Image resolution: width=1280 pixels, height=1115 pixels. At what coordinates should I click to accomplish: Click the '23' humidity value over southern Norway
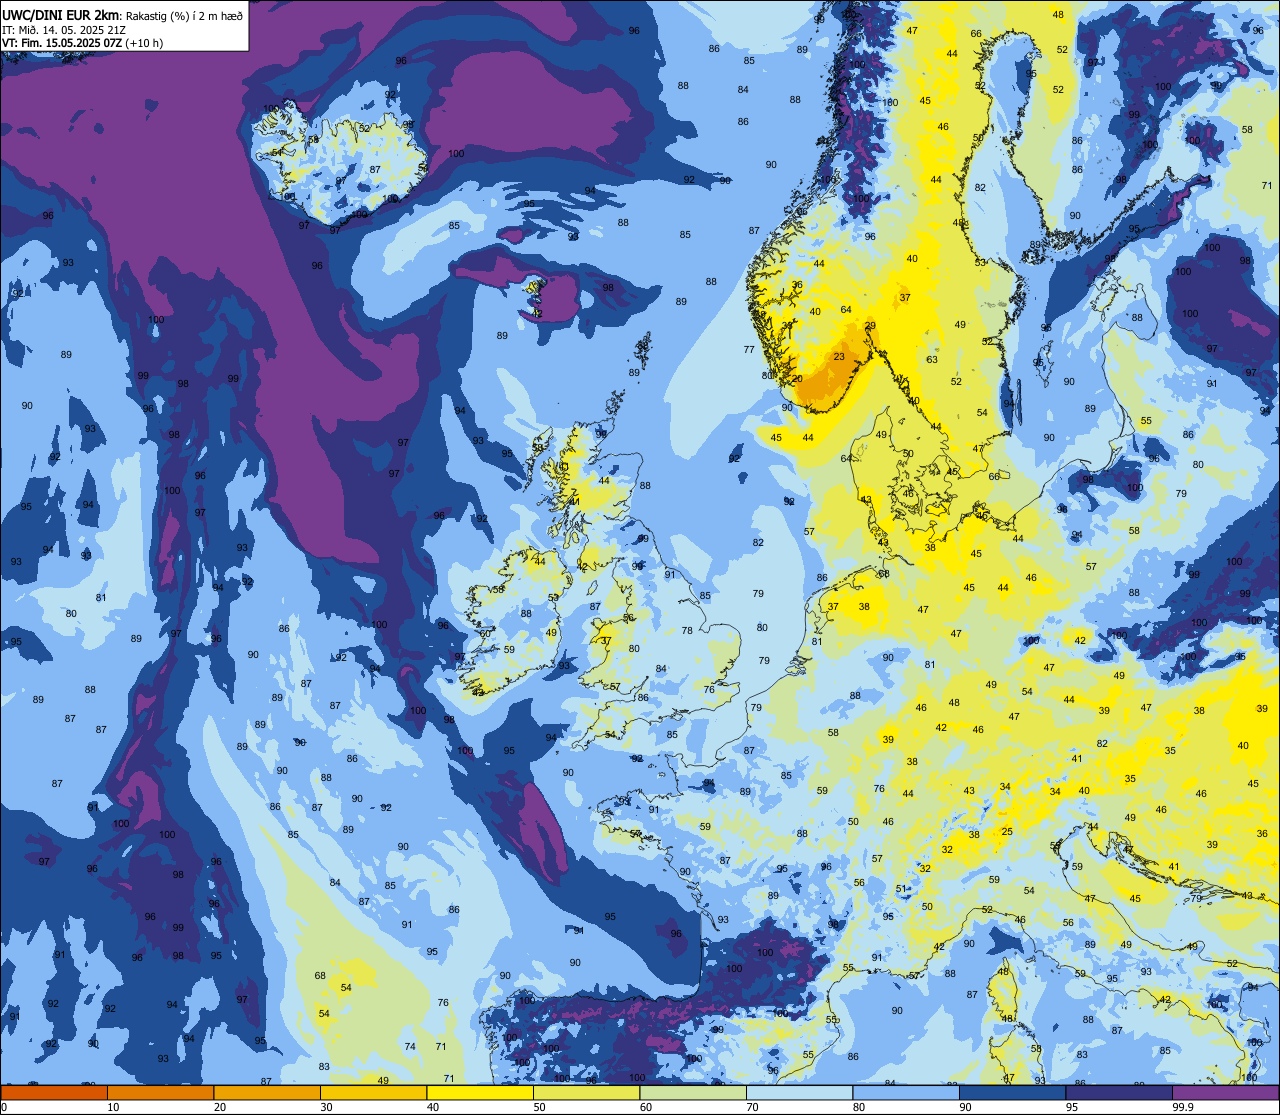tap(839, 357)
